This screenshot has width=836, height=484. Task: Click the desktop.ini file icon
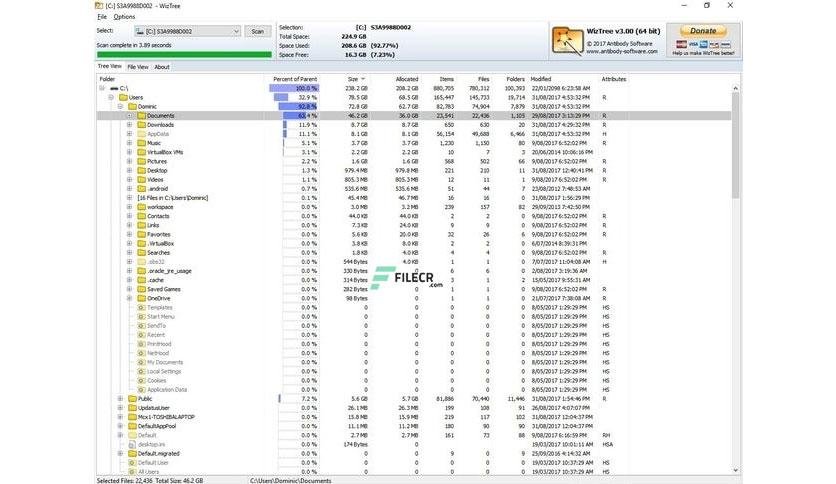coord(132,445)
